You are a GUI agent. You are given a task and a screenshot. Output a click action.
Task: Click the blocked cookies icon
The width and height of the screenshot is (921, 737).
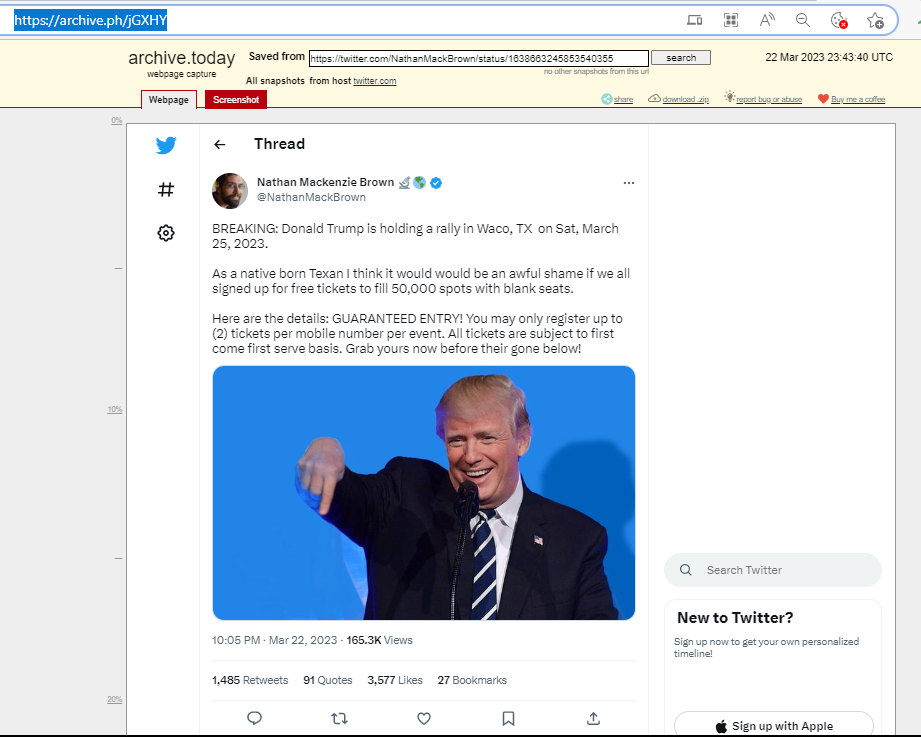(839, 21)
